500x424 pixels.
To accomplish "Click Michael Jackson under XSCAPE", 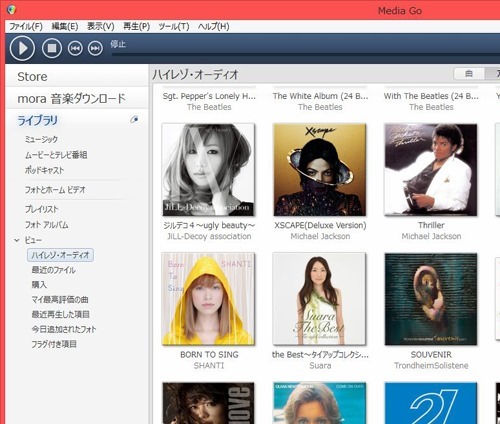I will (x=320, y=236).
